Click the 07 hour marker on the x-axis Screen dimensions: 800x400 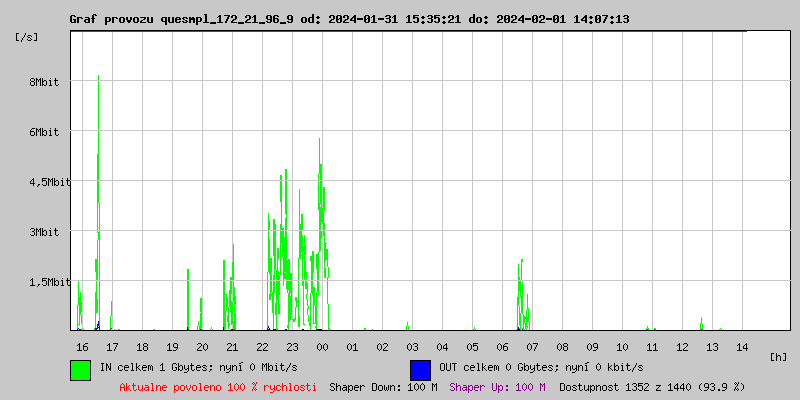tap(532, 347)
